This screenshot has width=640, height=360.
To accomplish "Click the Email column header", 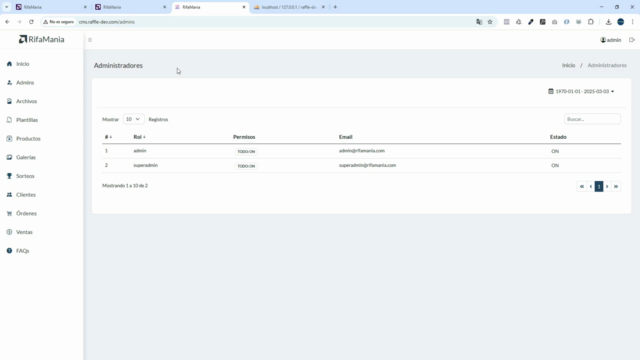I will [345, 137].
